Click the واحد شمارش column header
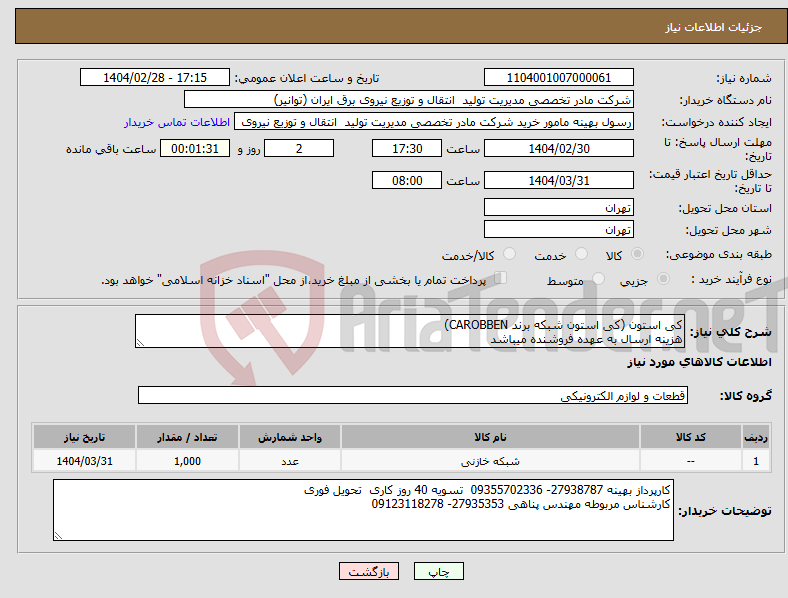 coord(290,437)
